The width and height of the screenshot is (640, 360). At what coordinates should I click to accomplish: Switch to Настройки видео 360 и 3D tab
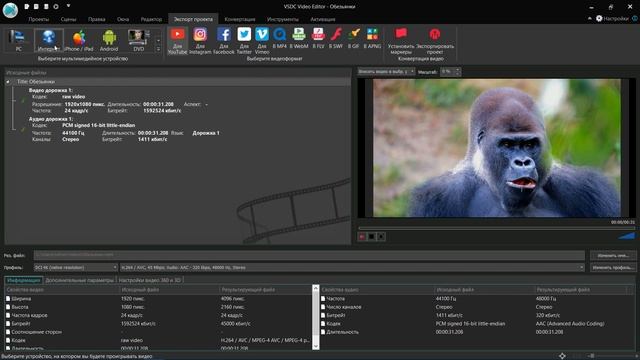150,280
